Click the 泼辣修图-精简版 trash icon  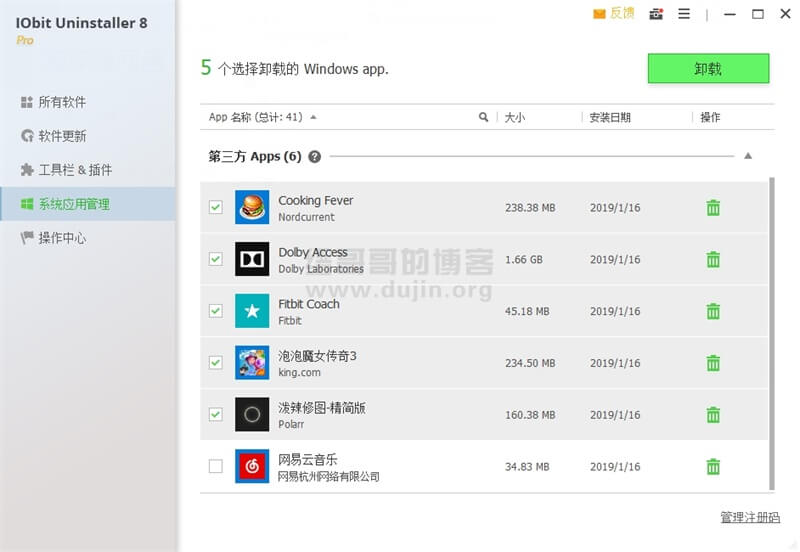(x=713, y=415)
